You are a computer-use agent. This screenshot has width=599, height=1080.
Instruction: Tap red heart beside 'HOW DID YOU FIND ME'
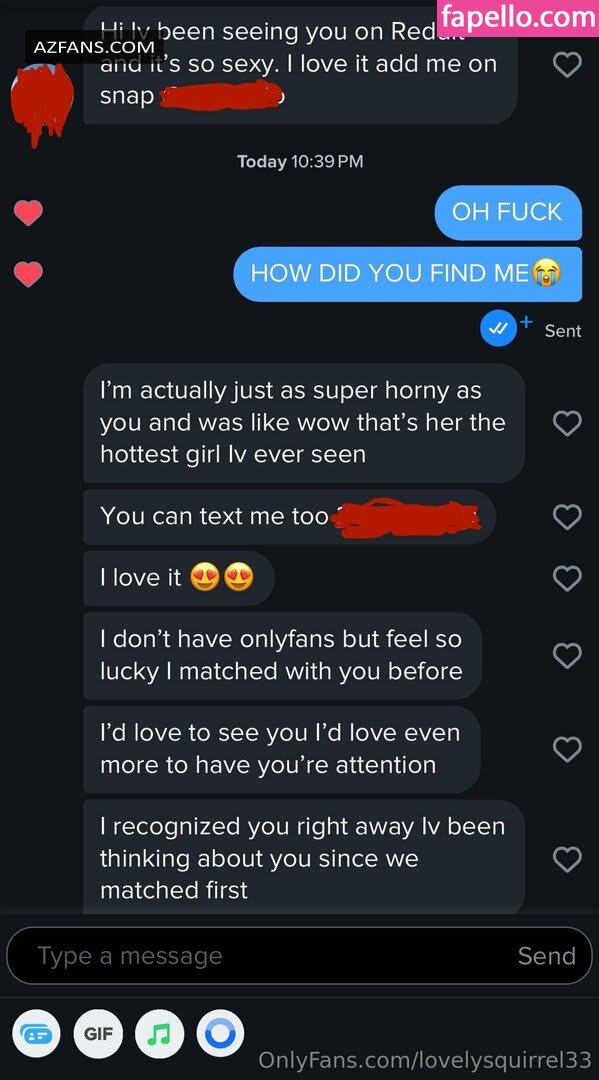[x=28, y=275]
